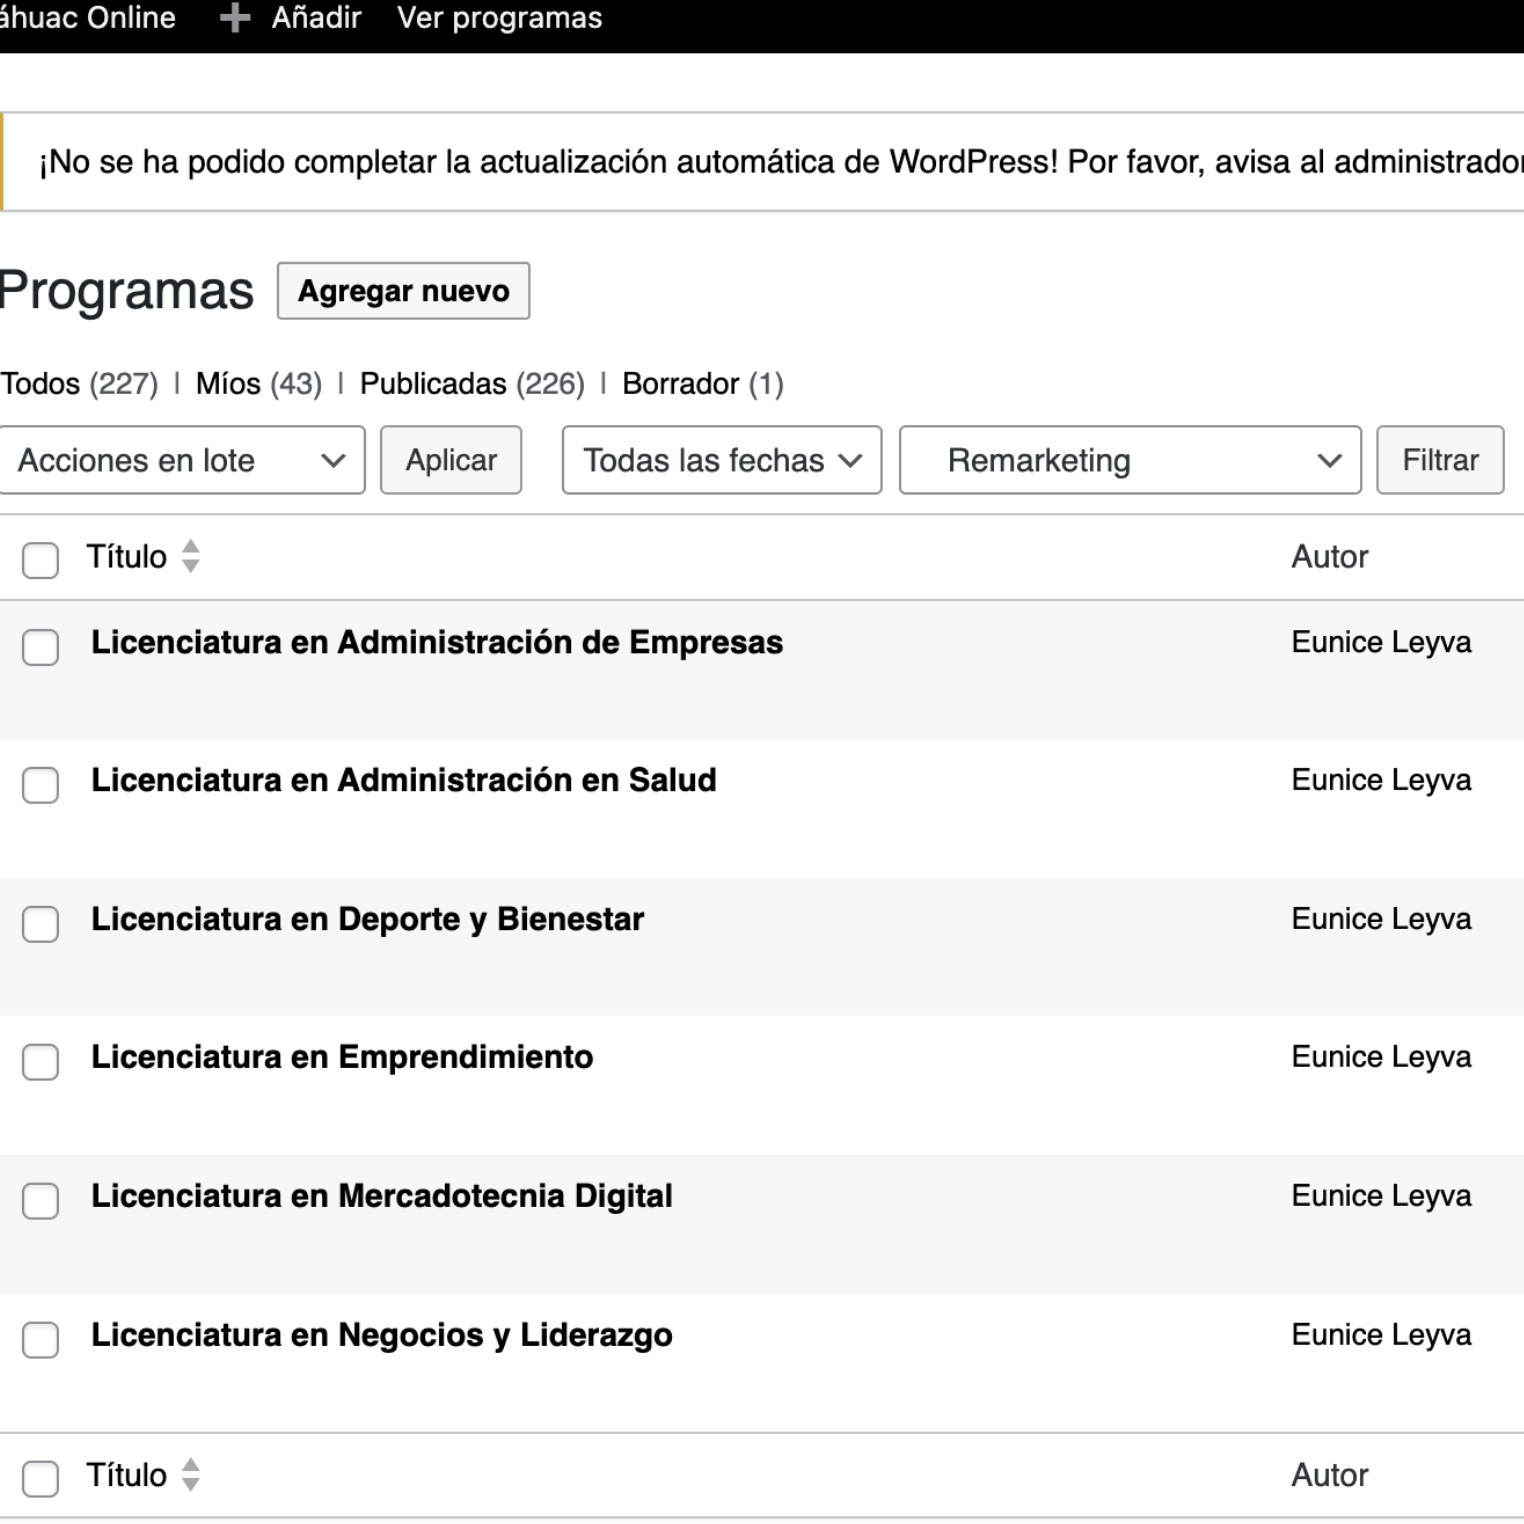Open the Remarketing category dropdown
Screen dimensions: 1524x1524
1129,460
